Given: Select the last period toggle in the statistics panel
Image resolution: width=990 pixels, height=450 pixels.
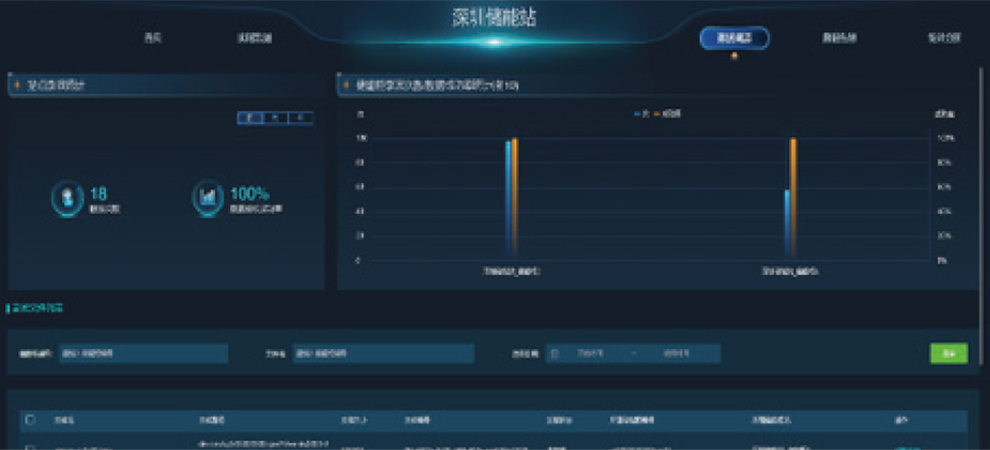Looking at the screenshot, I should pyautogui.click(x=301, y=118).
